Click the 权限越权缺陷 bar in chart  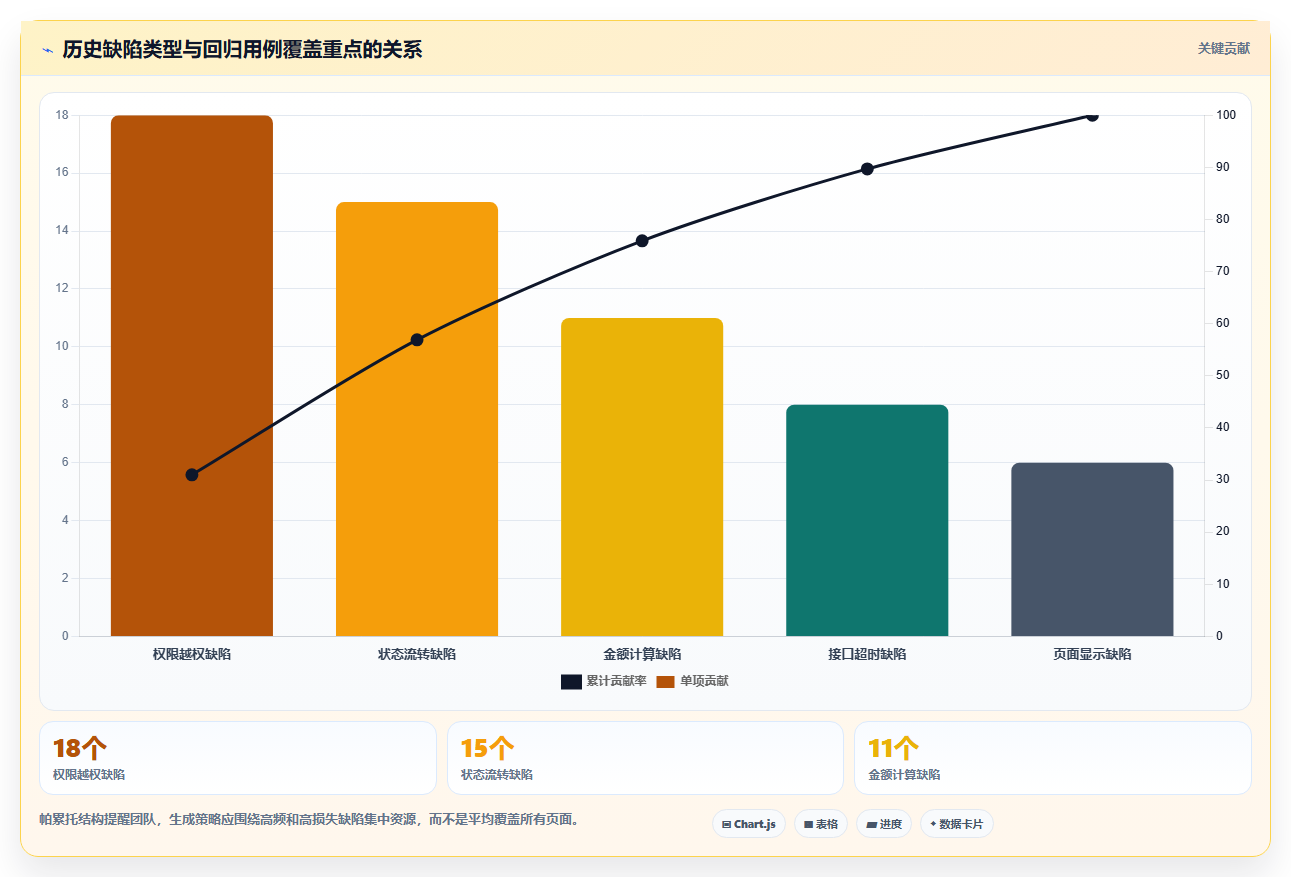click(192, 375)
